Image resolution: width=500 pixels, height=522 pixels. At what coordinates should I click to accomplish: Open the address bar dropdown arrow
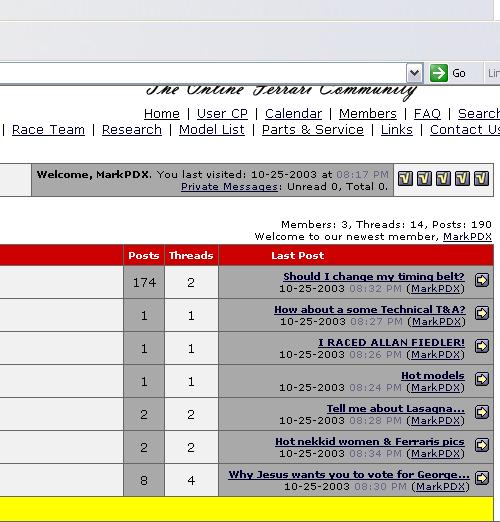414,73
